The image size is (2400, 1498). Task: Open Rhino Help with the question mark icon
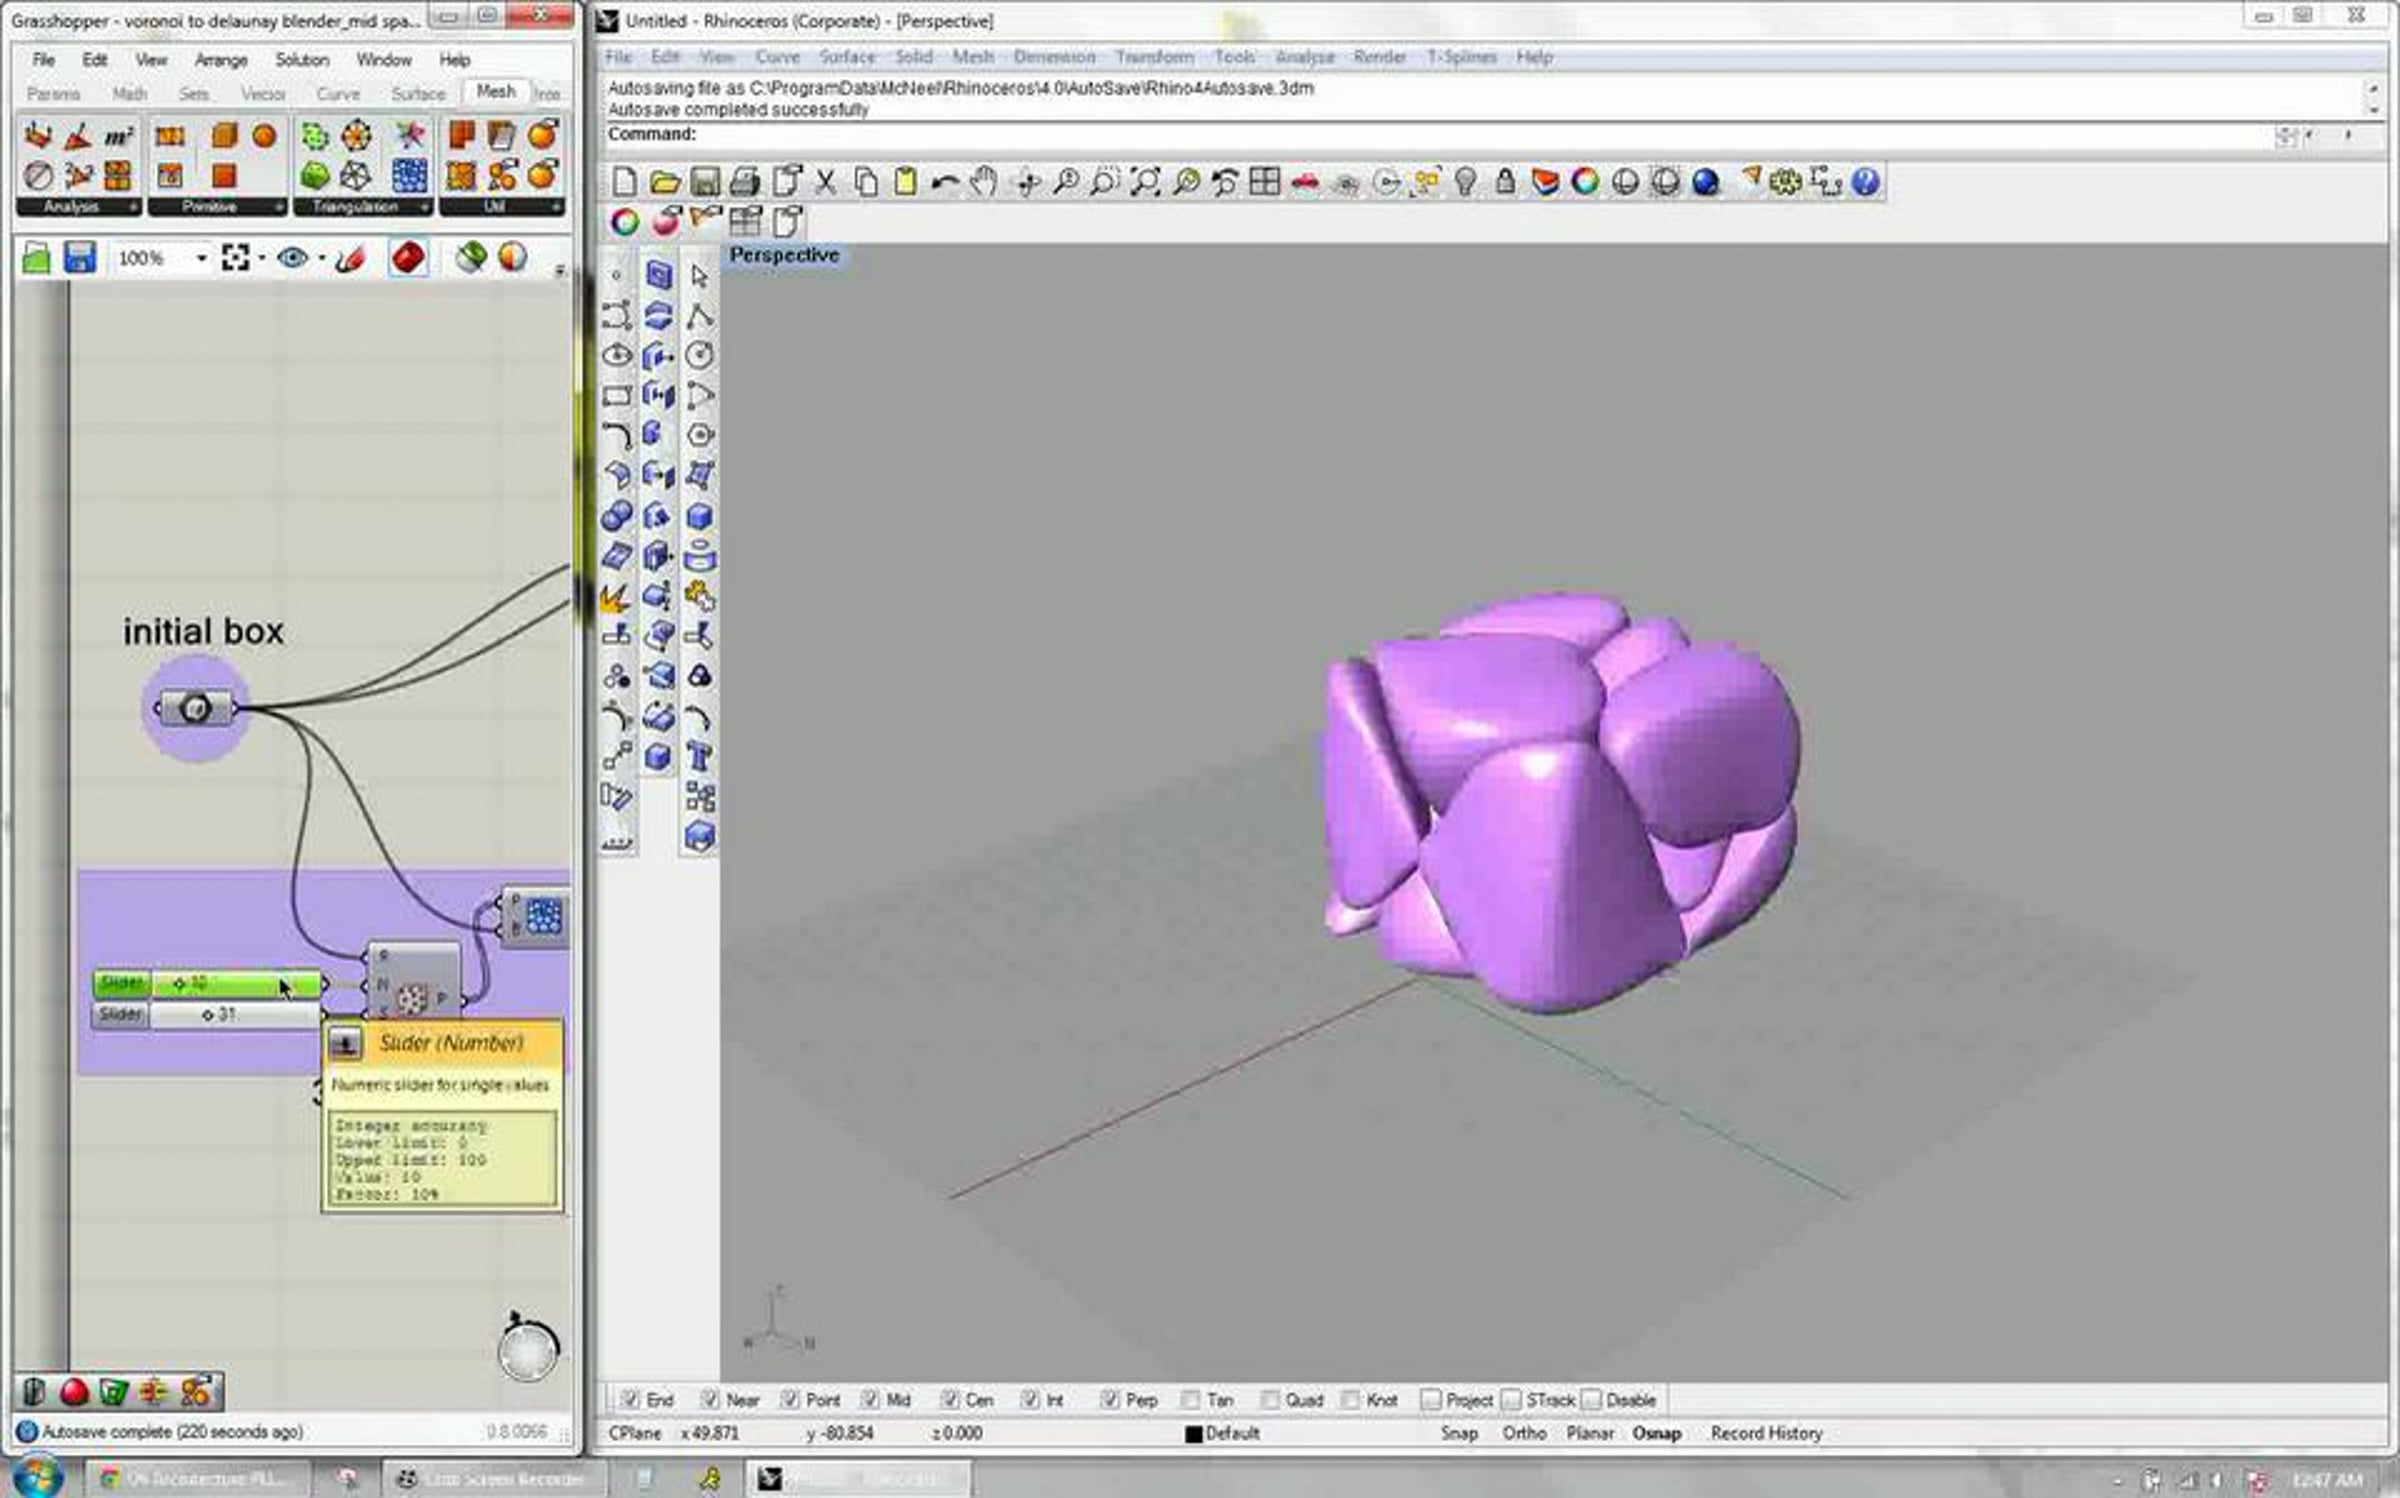1866,182
